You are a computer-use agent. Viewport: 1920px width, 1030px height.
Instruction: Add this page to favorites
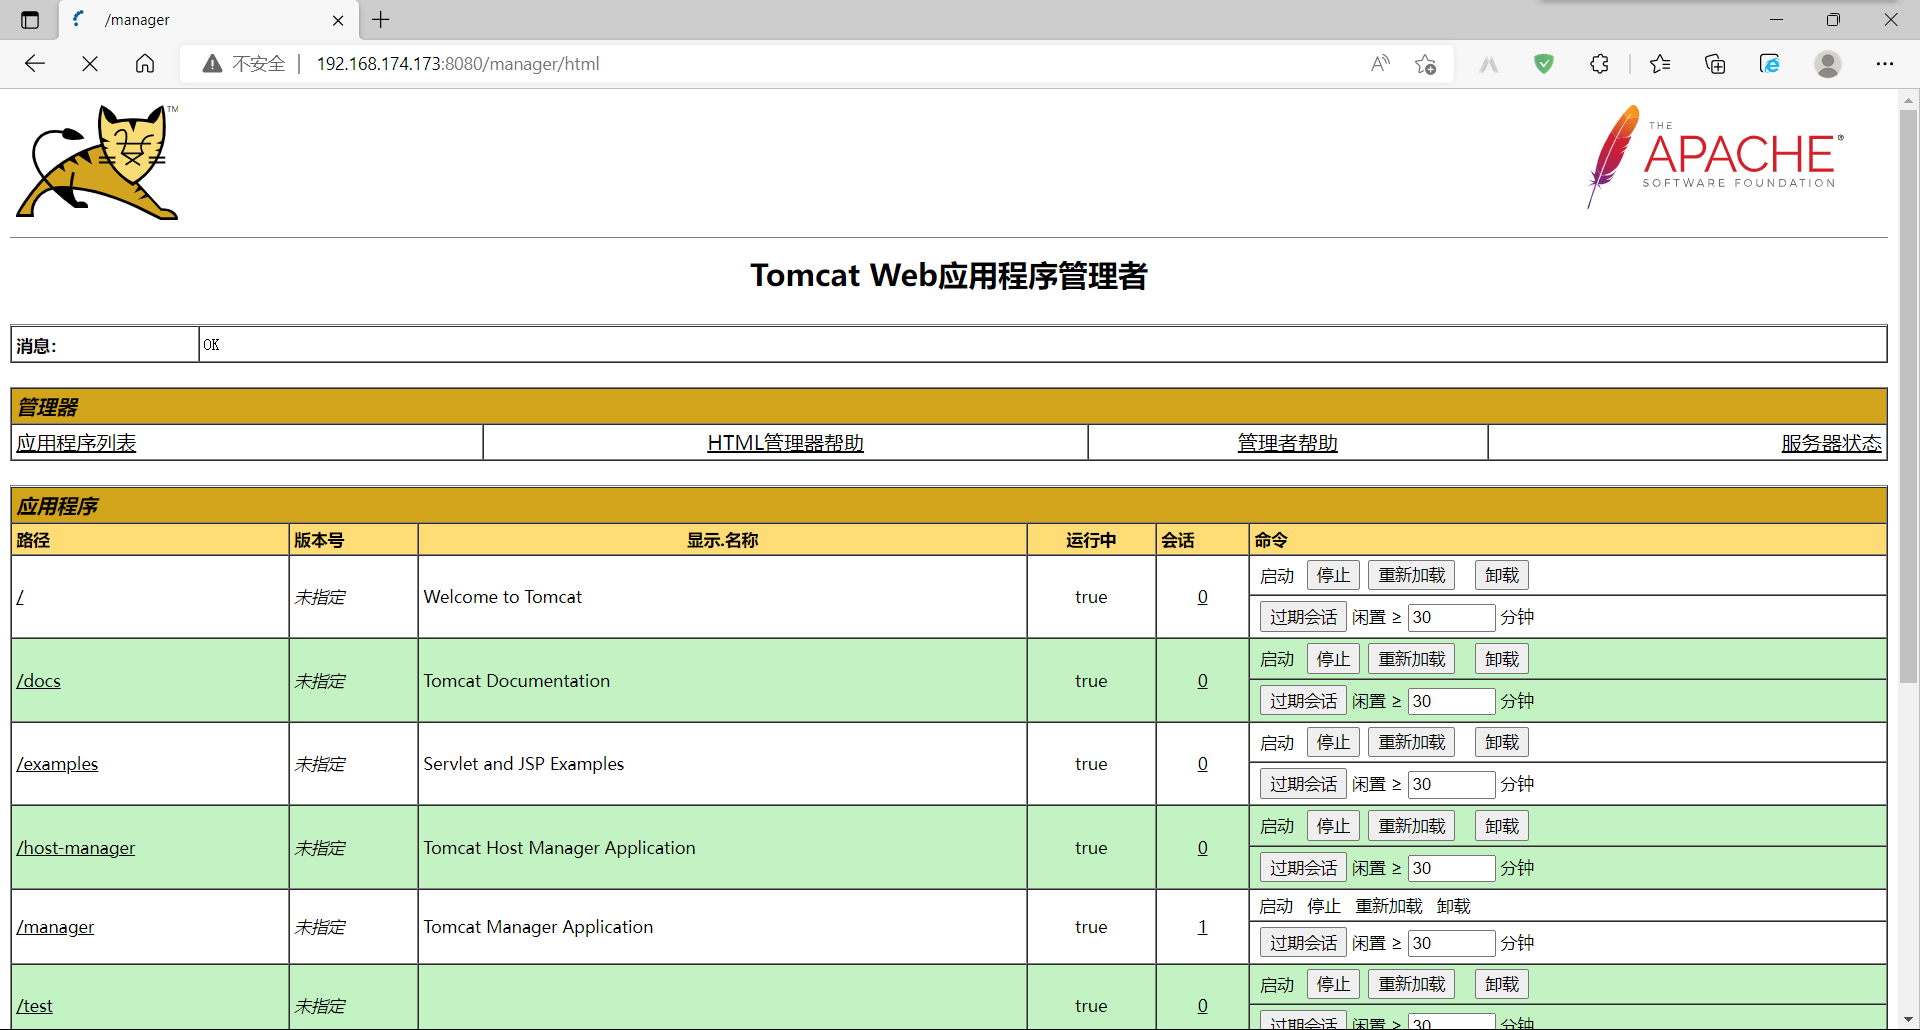coord(1425,64)
